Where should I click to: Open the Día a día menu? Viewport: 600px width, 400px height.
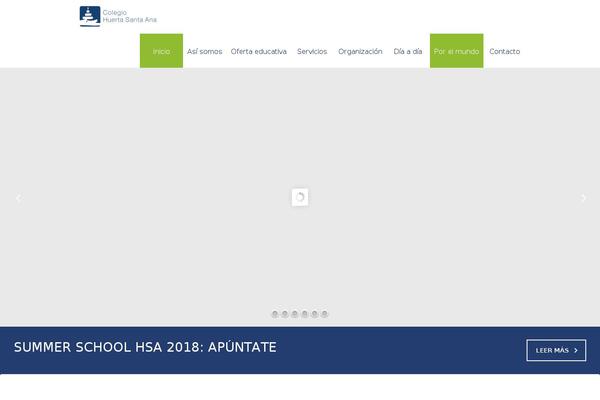coord(408,51)
